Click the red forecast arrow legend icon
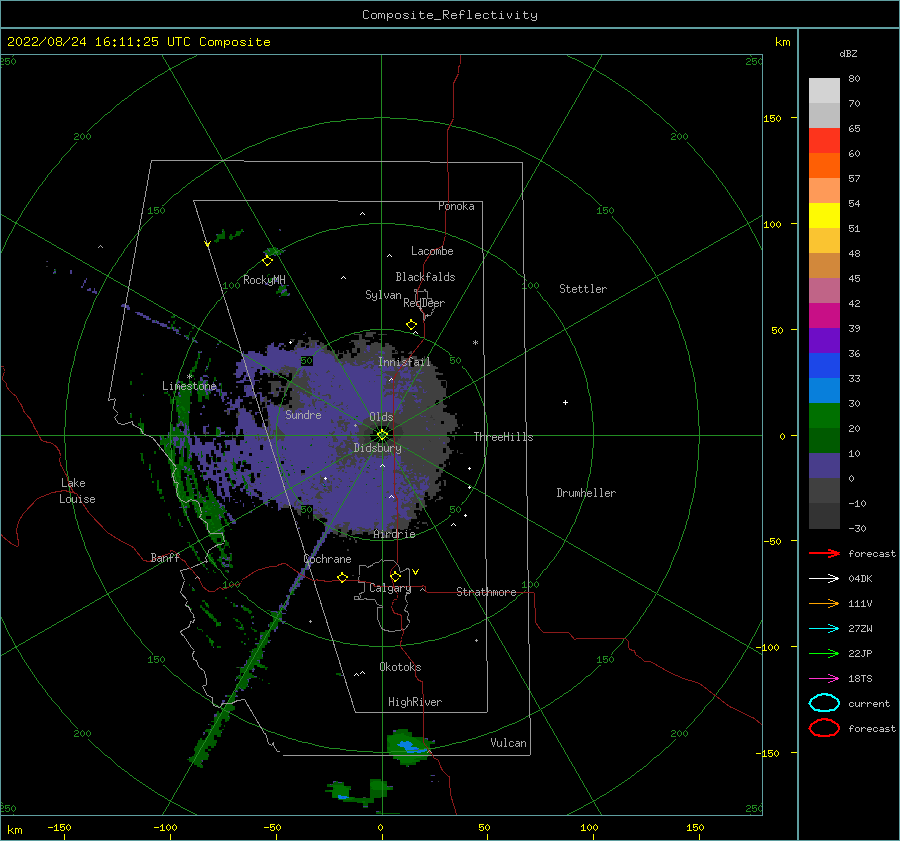 coord(824,553)
